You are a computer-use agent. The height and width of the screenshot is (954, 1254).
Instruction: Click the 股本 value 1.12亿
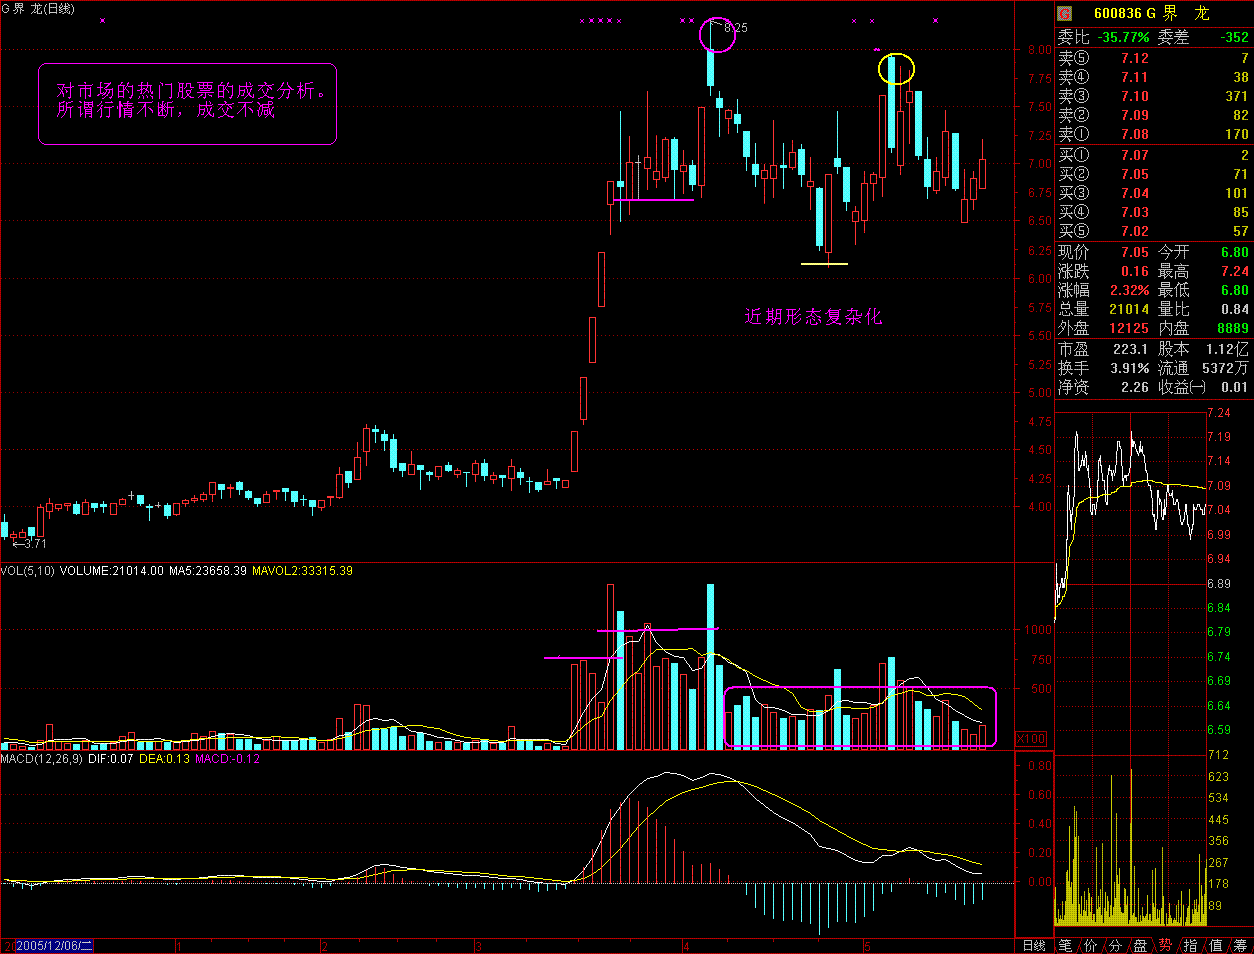[x=1228, y=350]
